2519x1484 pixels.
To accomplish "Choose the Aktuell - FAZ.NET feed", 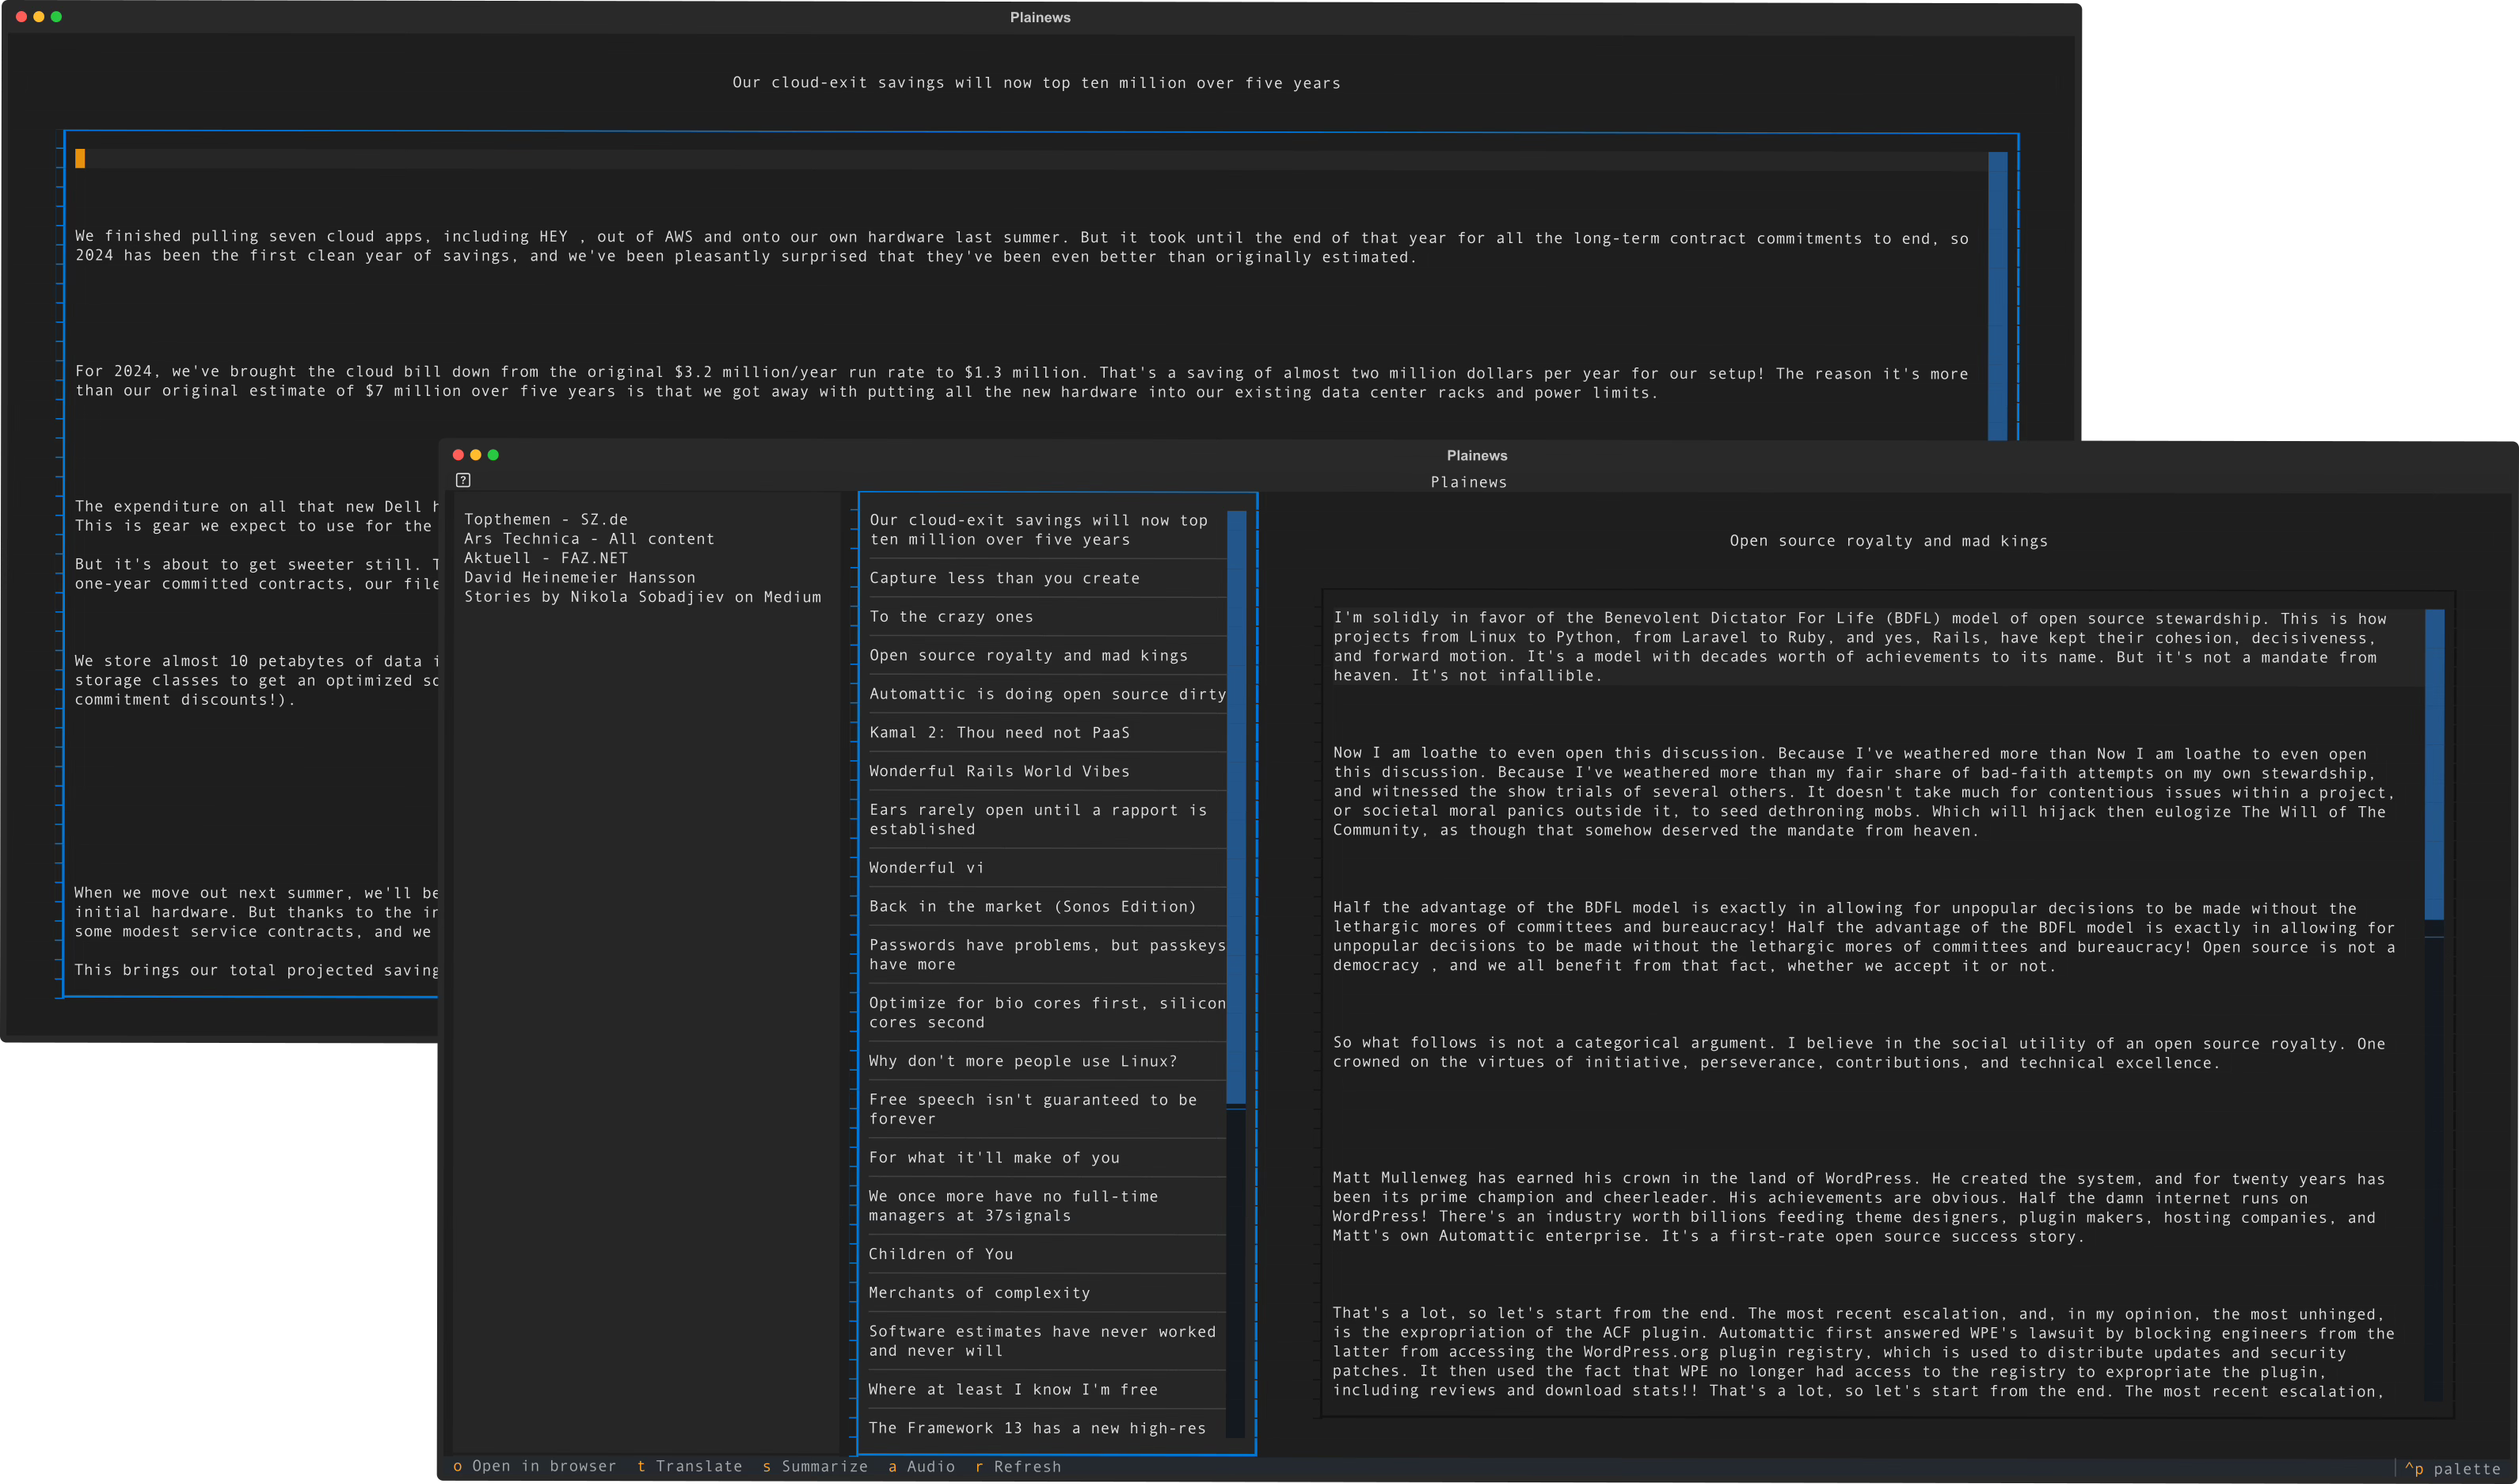I will click(546, 558).
